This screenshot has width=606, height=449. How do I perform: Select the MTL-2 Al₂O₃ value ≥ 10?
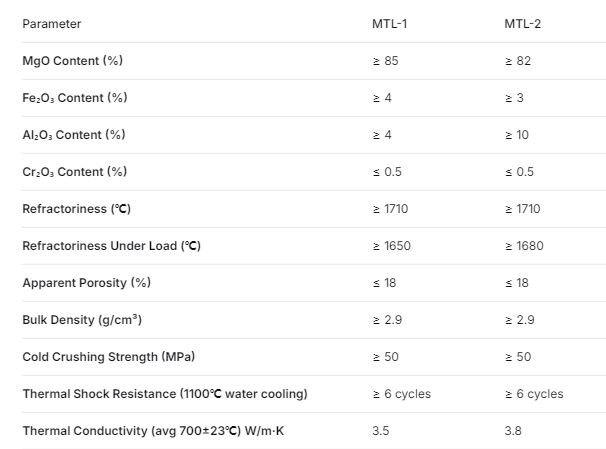(517, 135)
